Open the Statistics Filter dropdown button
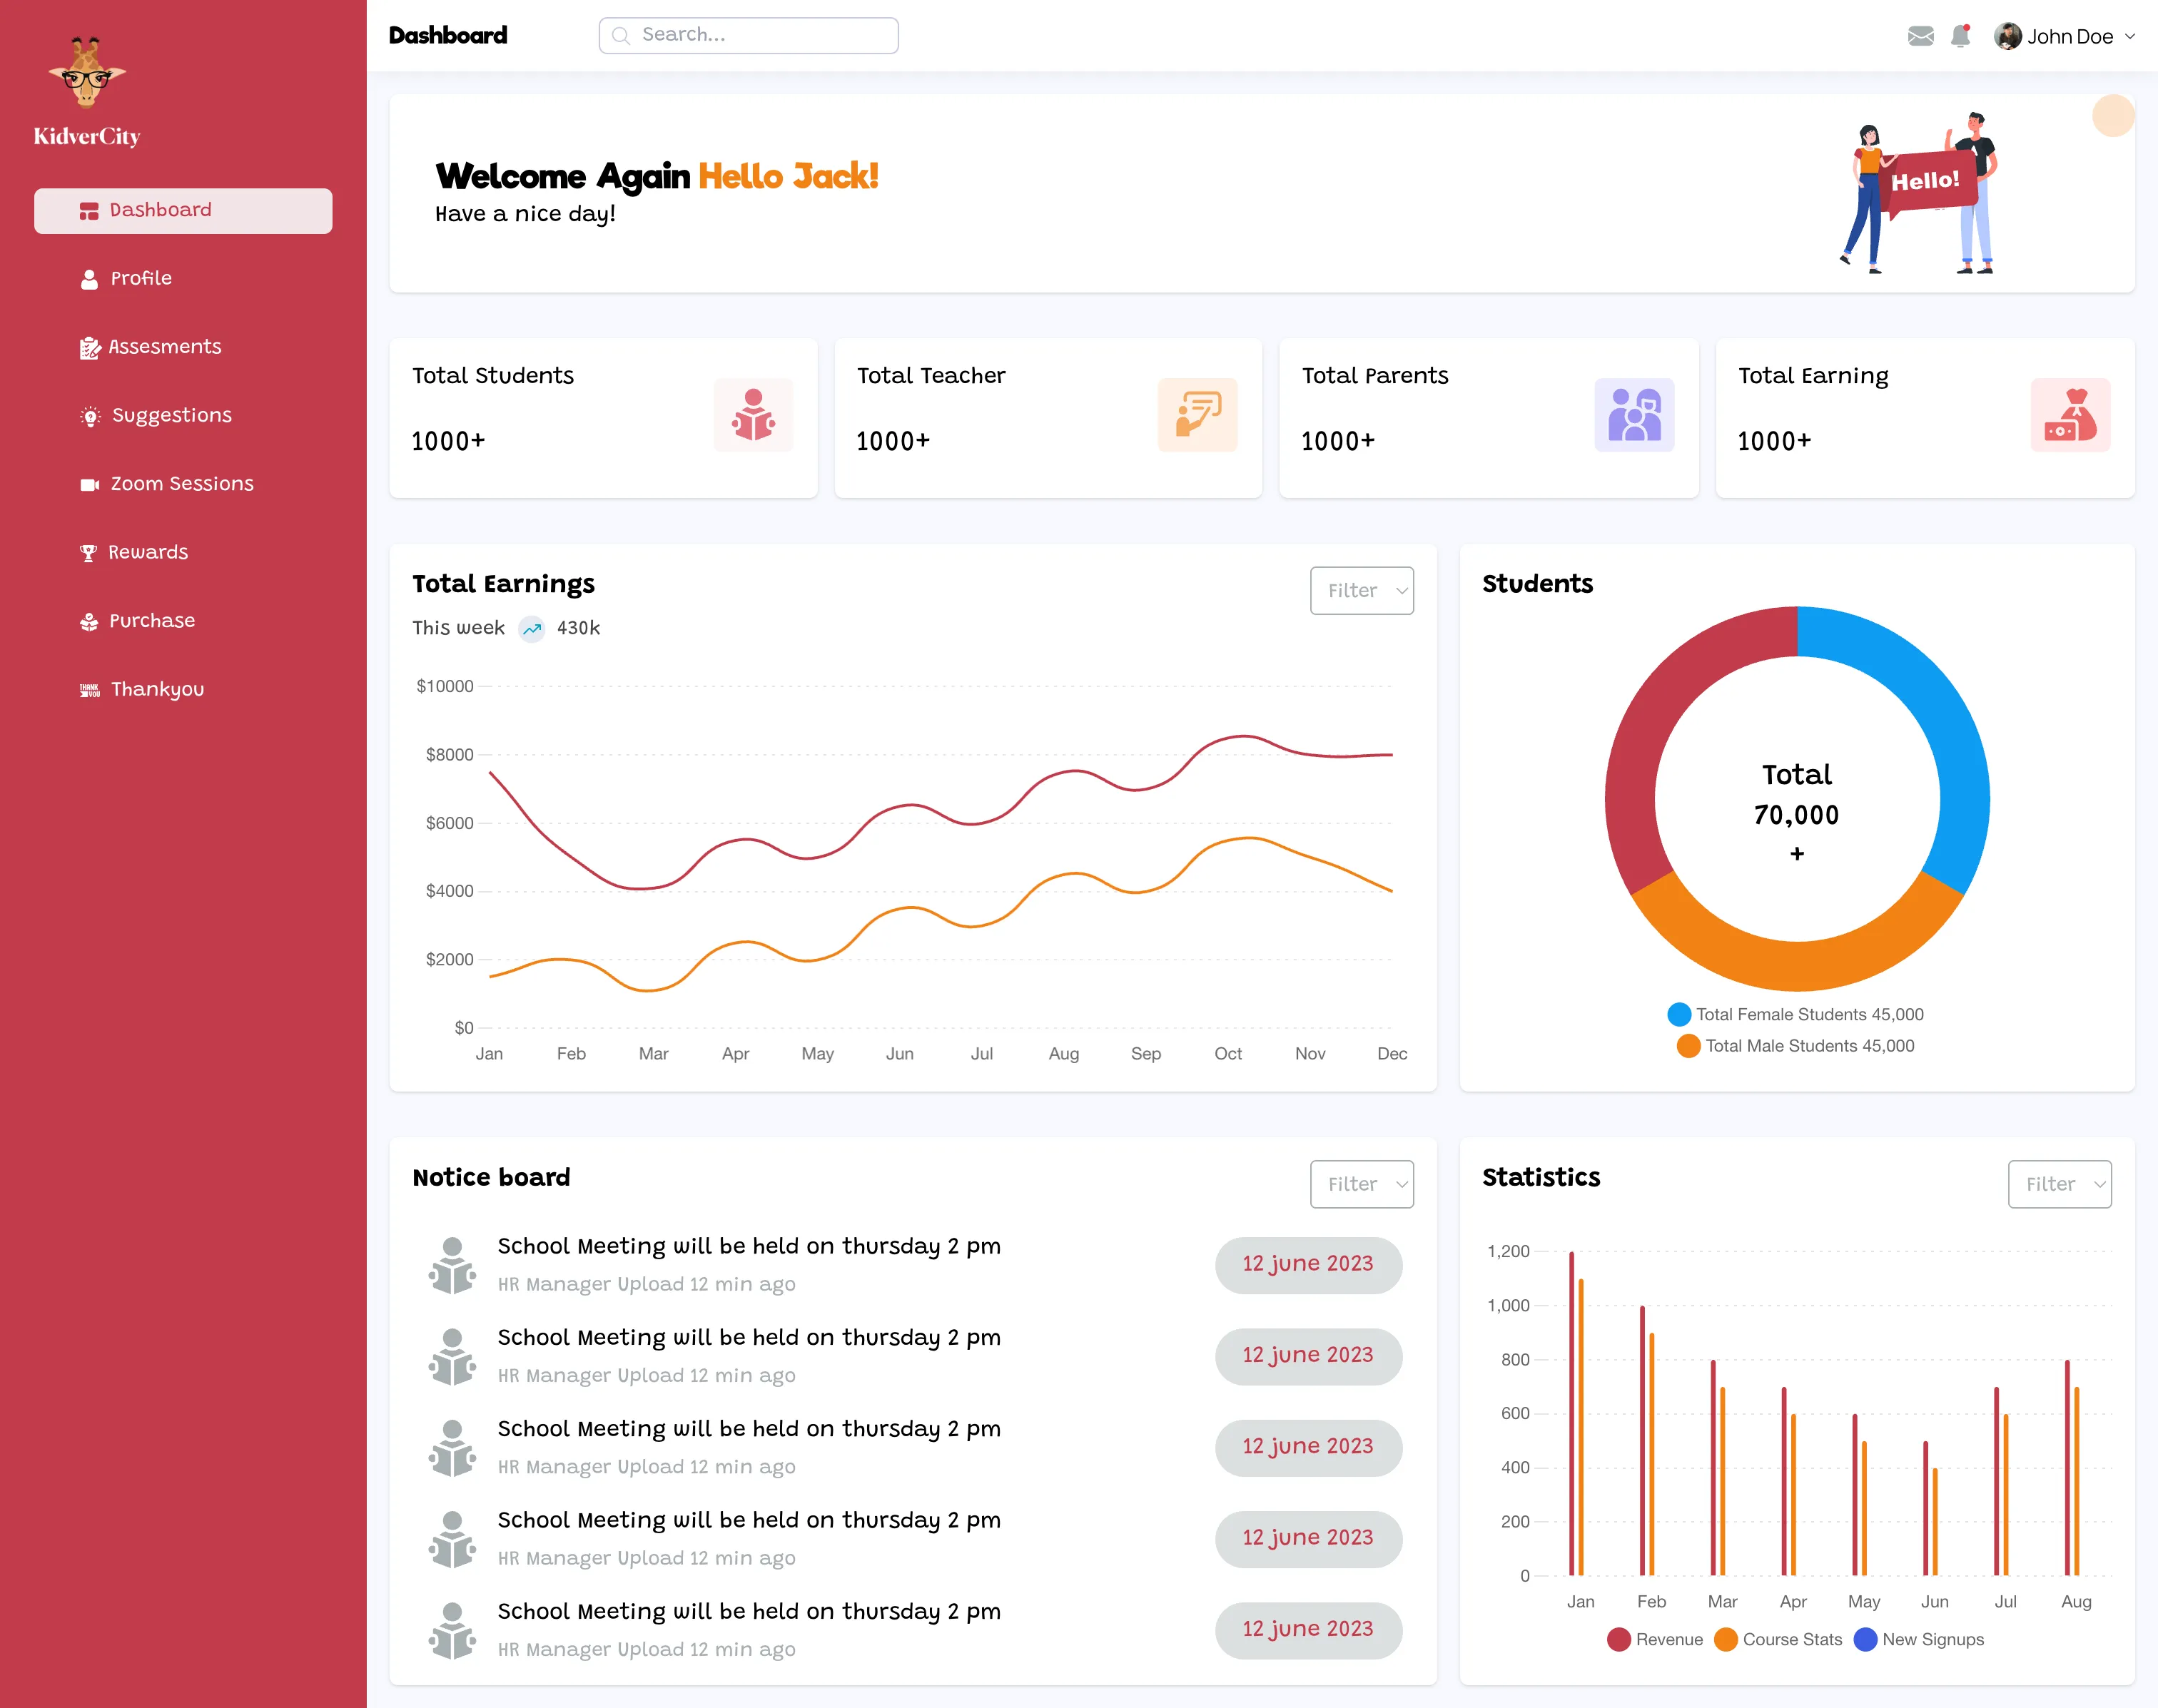This screenshot has width=2158, height=1708. [2059, 1184]
